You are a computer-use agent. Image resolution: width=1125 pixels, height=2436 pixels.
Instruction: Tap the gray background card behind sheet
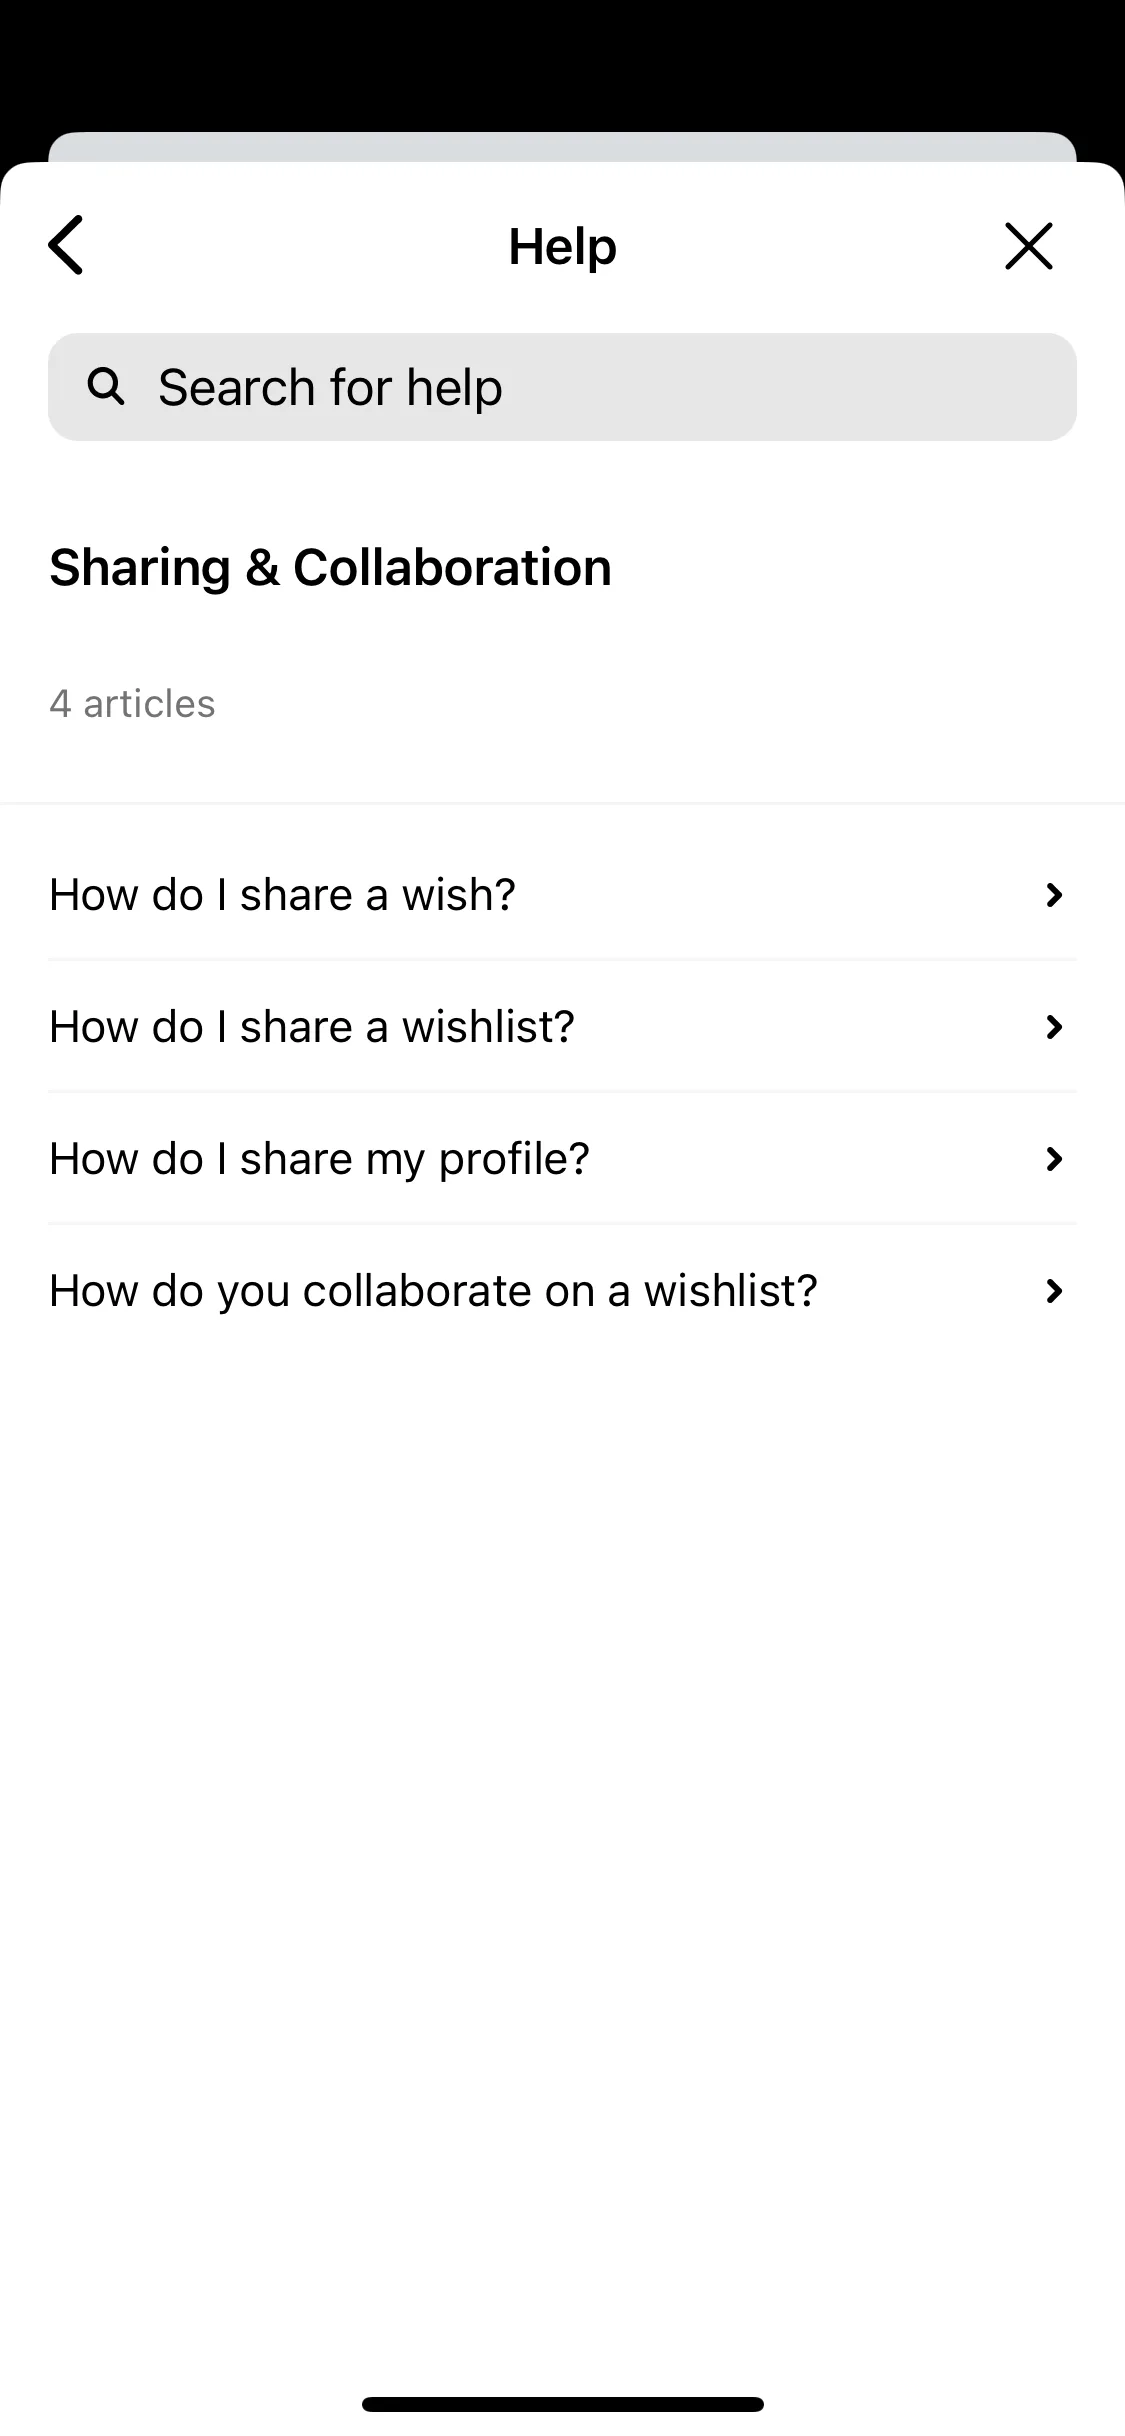click(x=562, y=146)
